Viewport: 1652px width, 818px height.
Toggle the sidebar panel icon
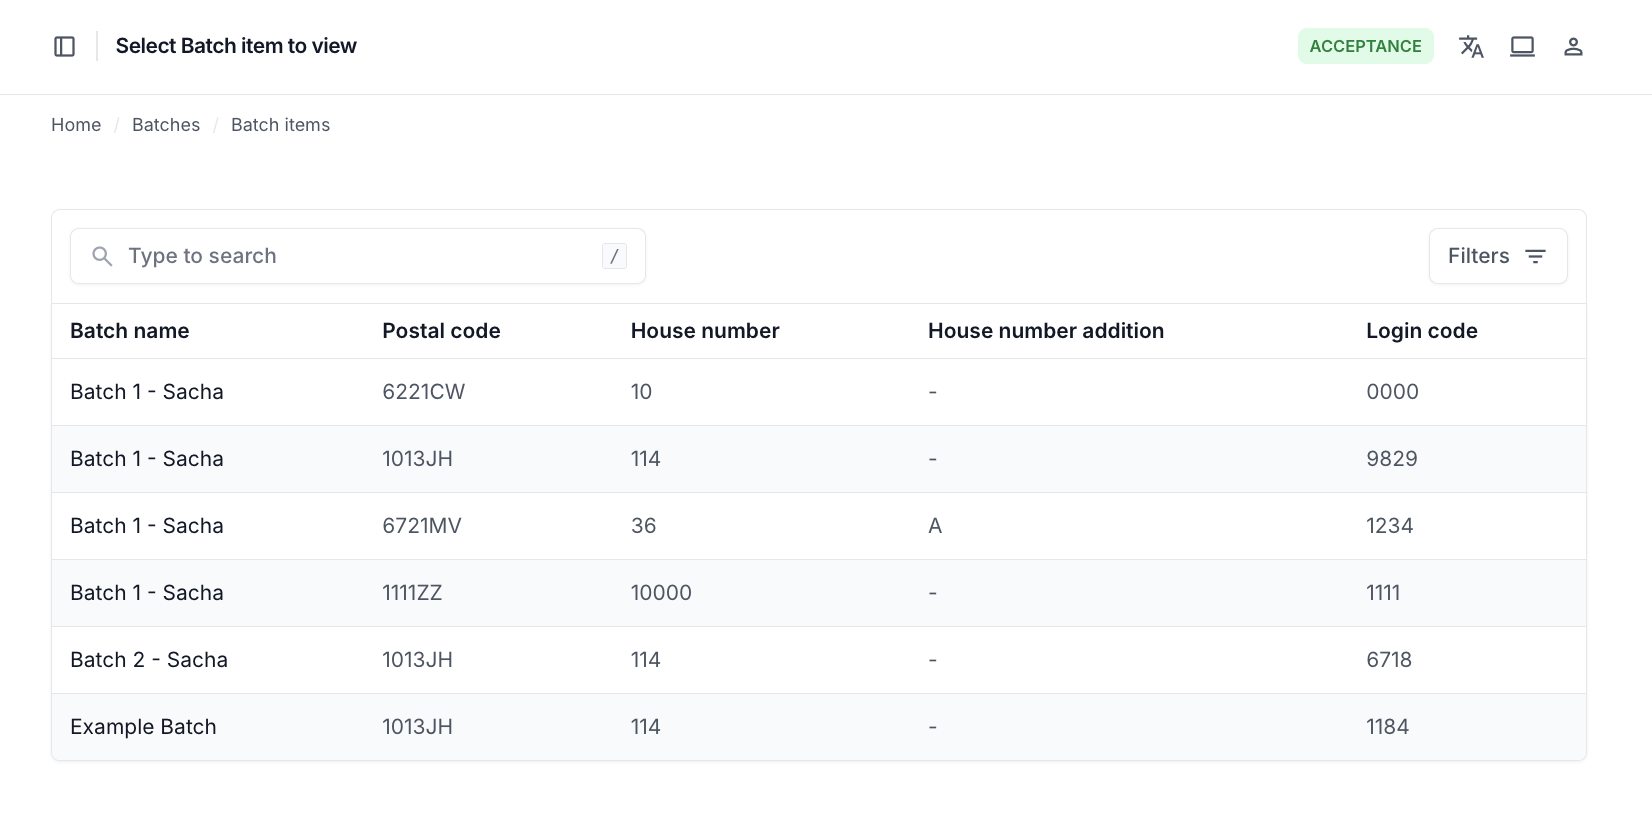(x=64, y=47)
